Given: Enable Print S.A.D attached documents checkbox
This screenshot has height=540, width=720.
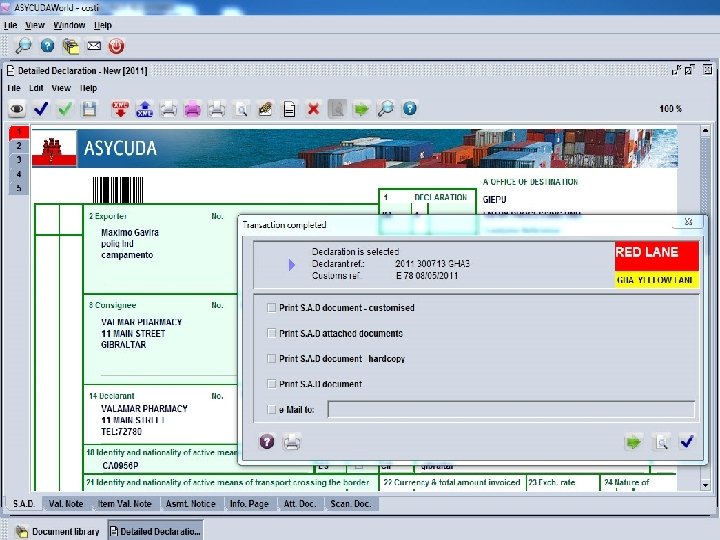Looking at the screenshot, I should [271, 333].
